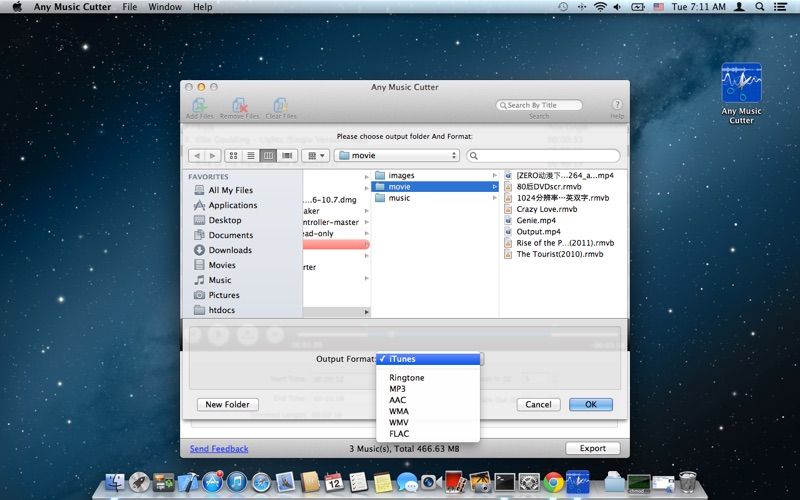Open Finder from the Dock
Image resolution: width=800 pixels, height=500 pixels.
point(115,482)
